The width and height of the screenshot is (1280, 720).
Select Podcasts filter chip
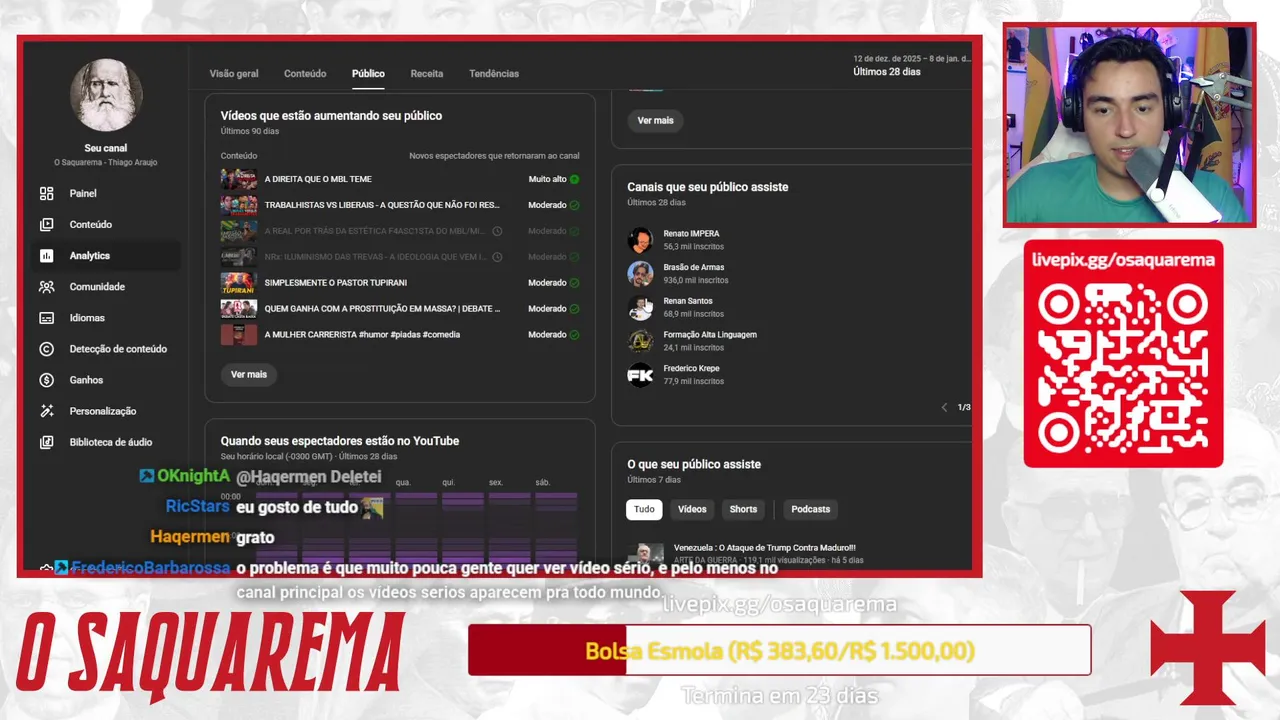click(810, 509)
